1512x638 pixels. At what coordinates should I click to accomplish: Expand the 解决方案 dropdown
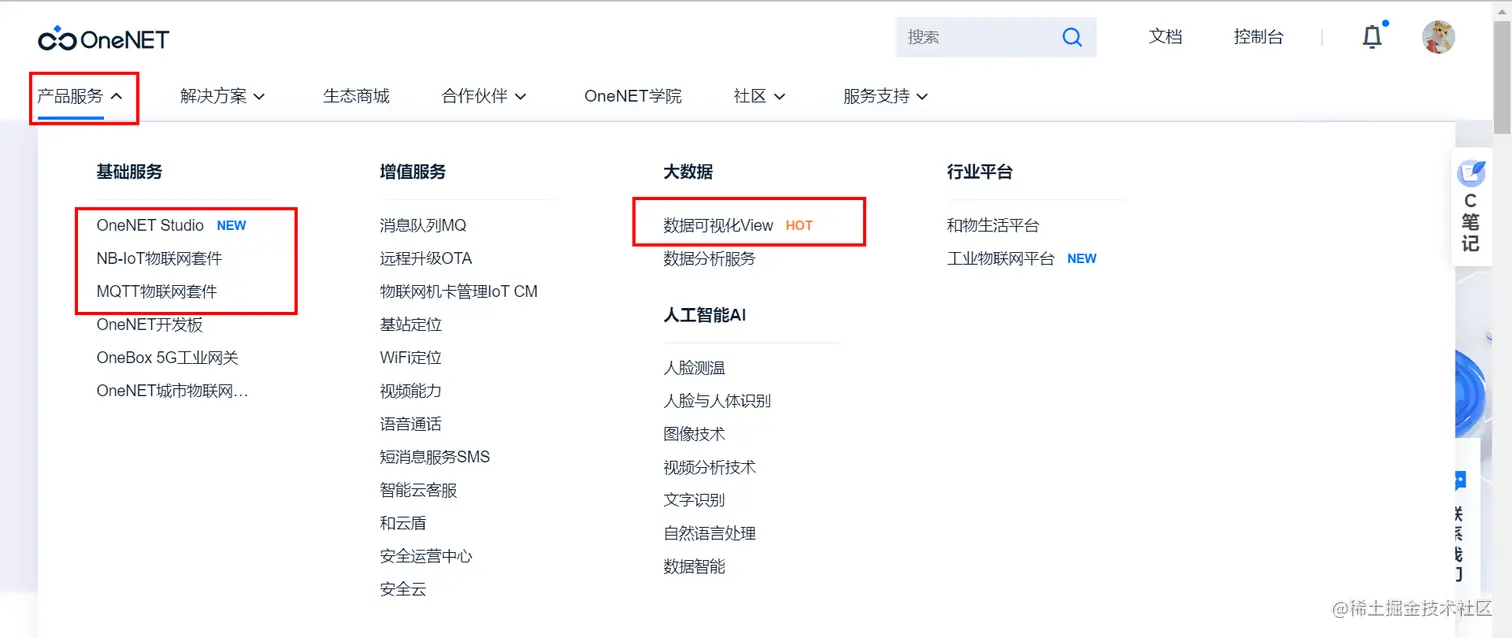222,96
